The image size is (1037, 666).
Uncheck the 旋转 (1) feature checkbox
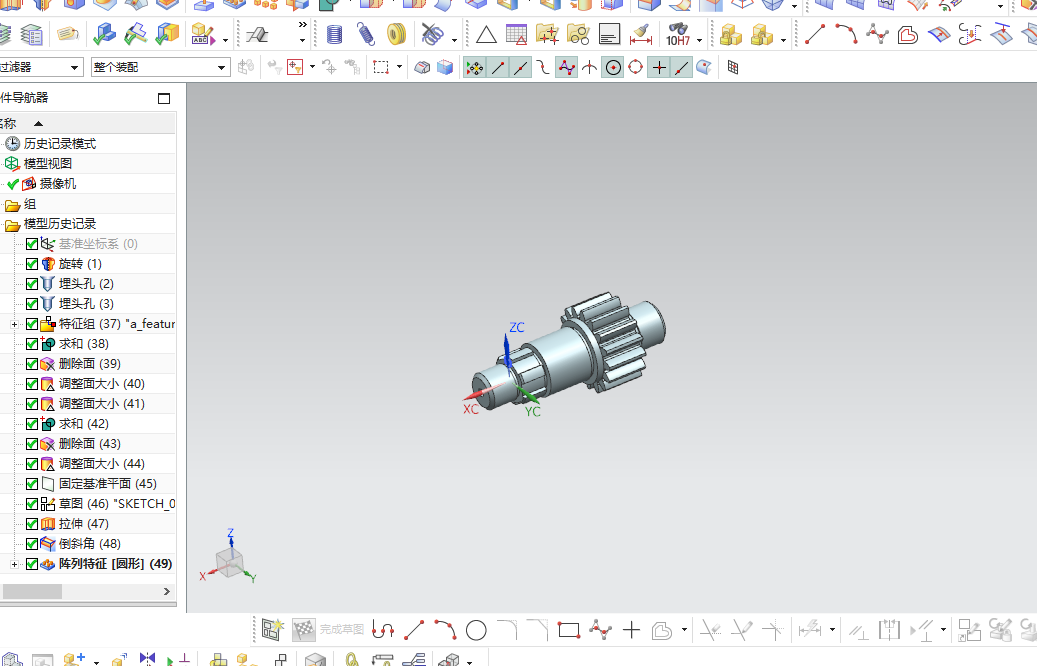pyautogui.click(x=32, y=264)
